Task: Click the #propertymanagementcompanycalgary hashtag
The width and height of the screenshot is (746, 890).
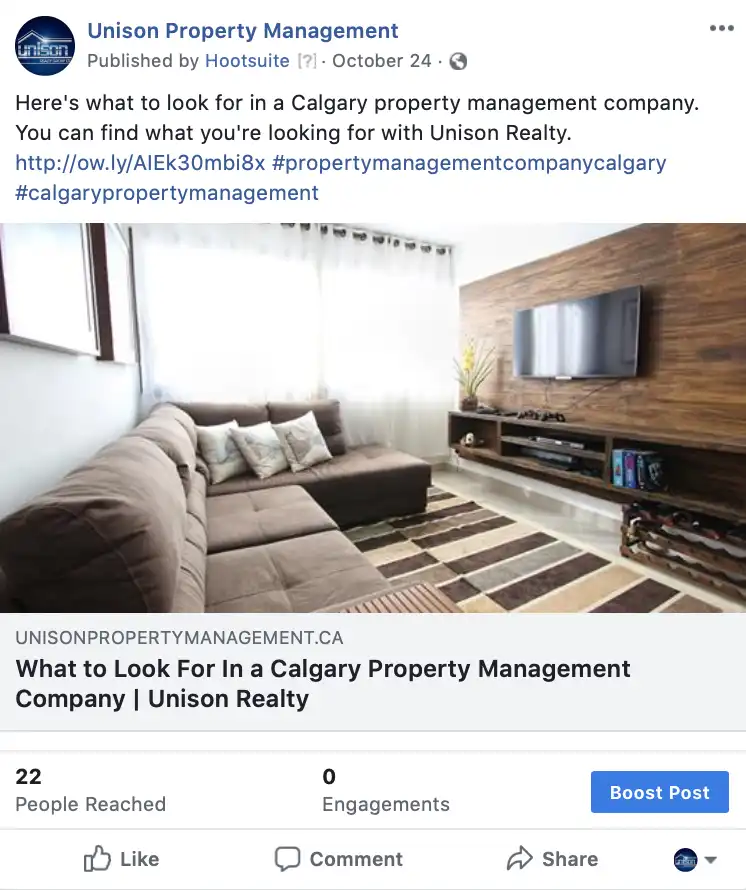Action: pyautogui.click(x=469, y=163)
